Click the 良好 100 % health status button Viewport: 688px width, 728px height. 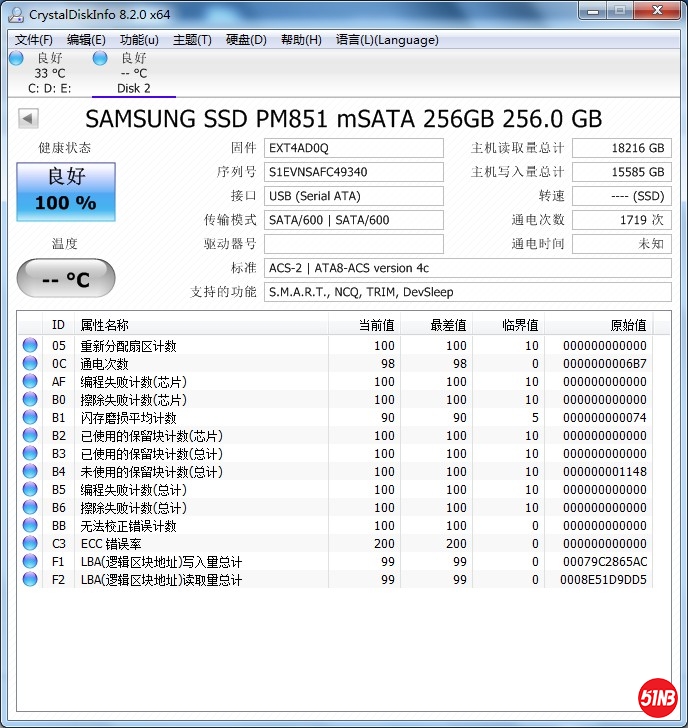(66, 191)
